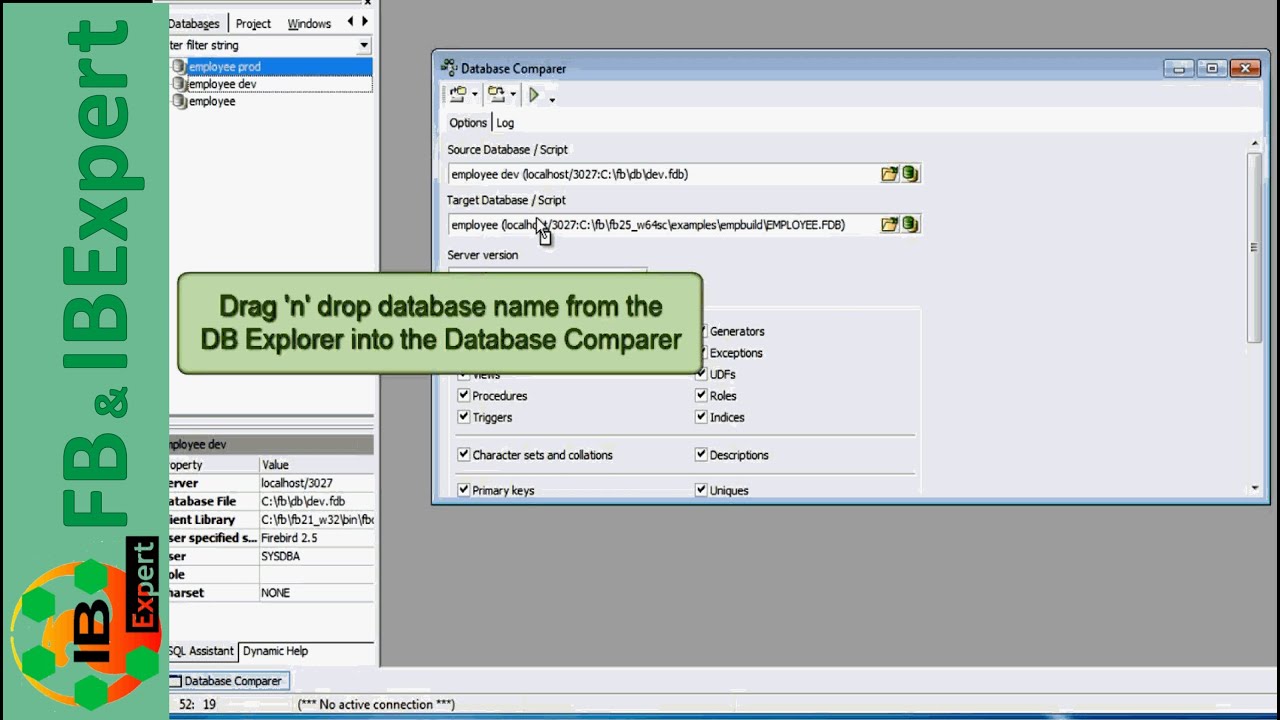Click the folder icon in the Target Database field

pos(889,225)
